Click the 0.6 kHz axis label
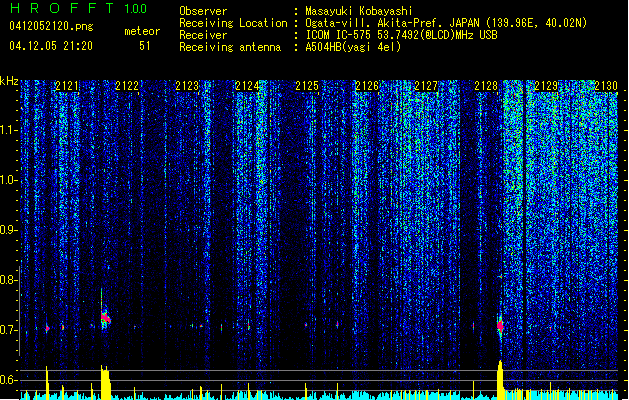 [8, 380]
